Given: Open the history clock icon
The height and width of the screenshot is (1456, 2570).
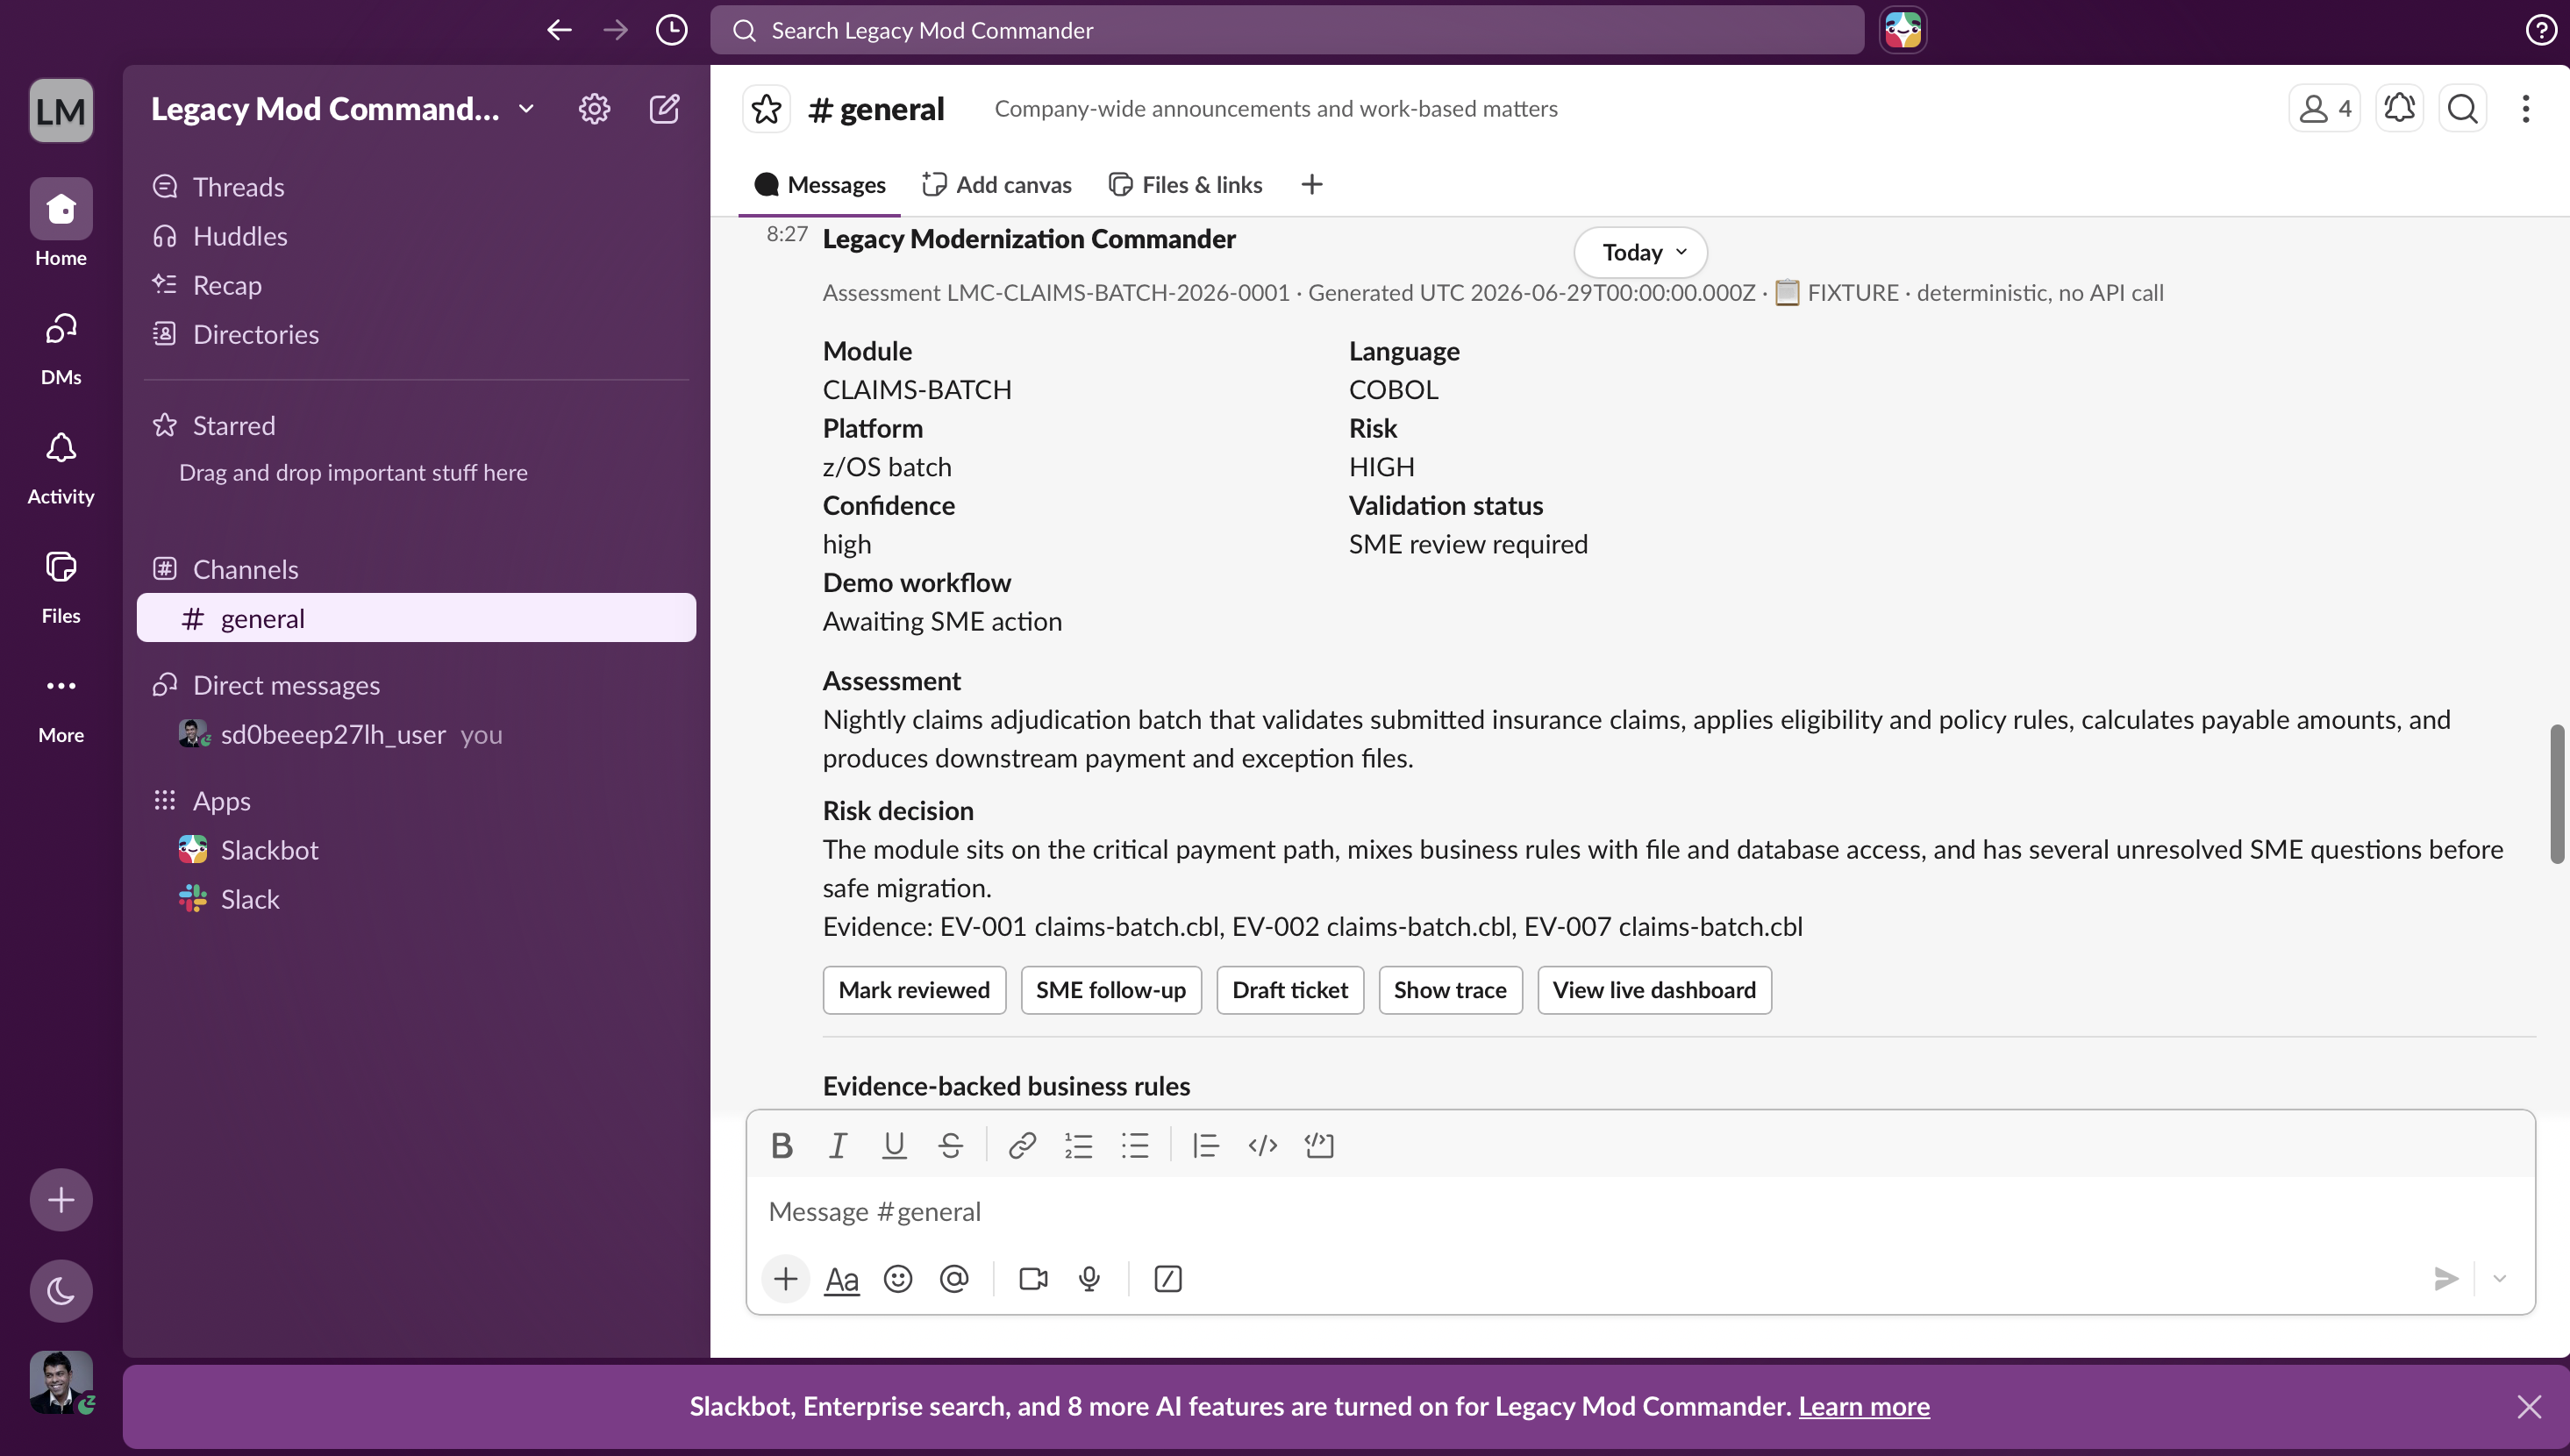Looking at the screenshot, I should 672,30.
